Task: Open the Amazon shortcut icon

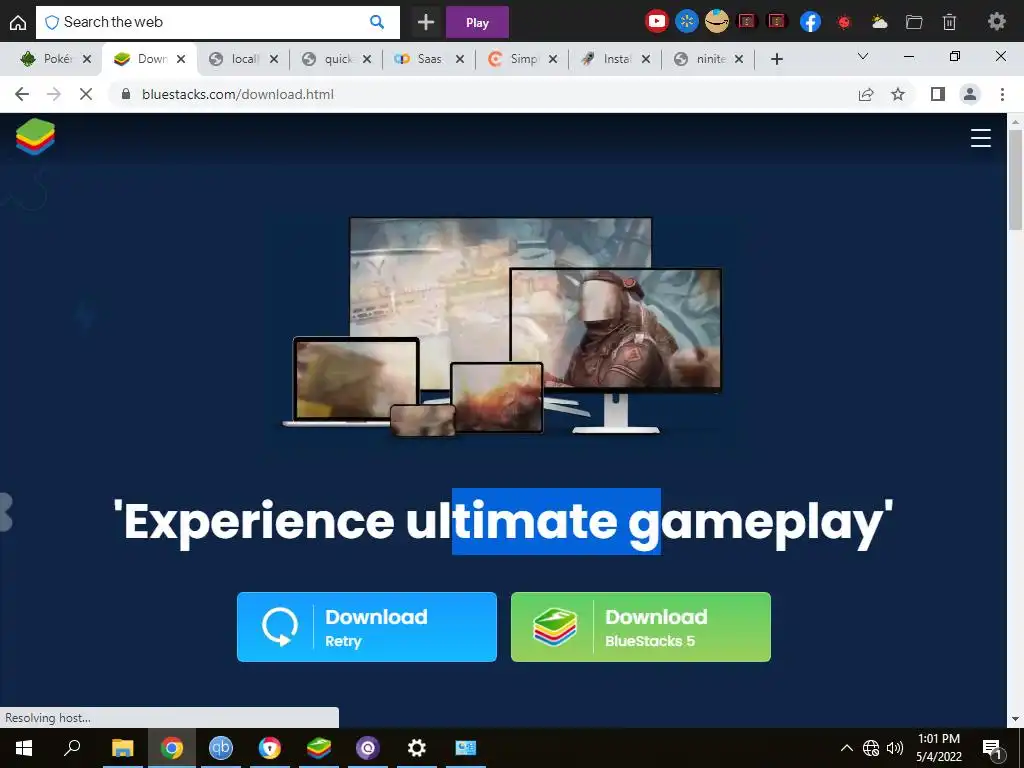Action: (x=716, y=22)
